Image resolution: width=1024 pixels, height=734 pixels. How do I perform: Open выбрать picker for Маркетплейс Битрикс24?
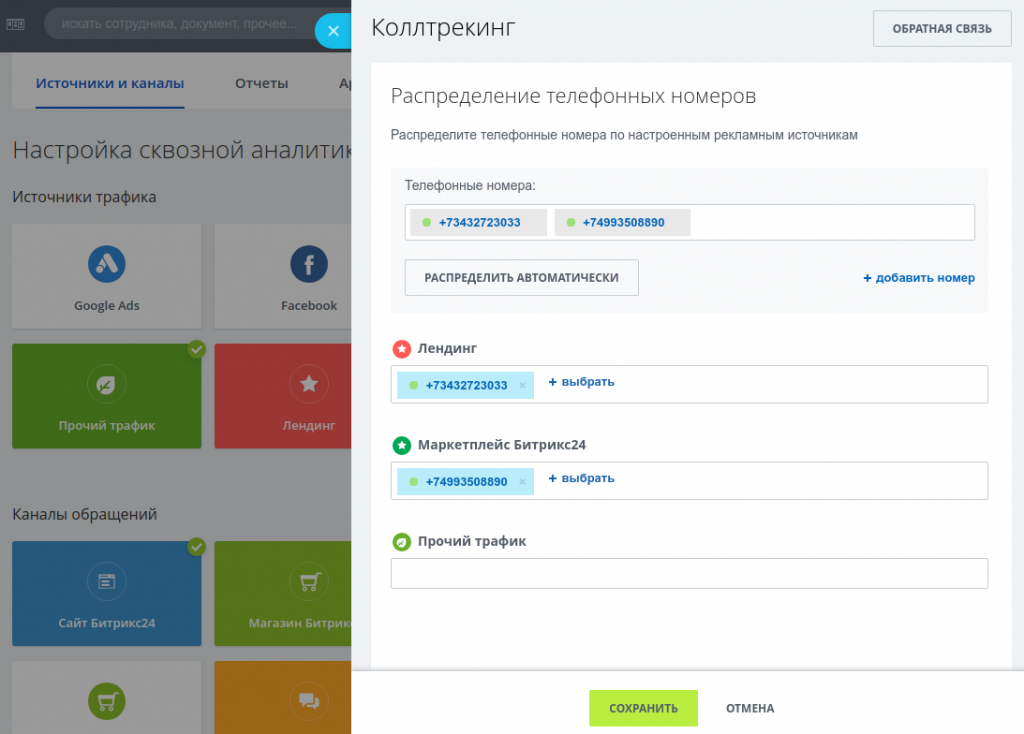click(x=581, y=478)
